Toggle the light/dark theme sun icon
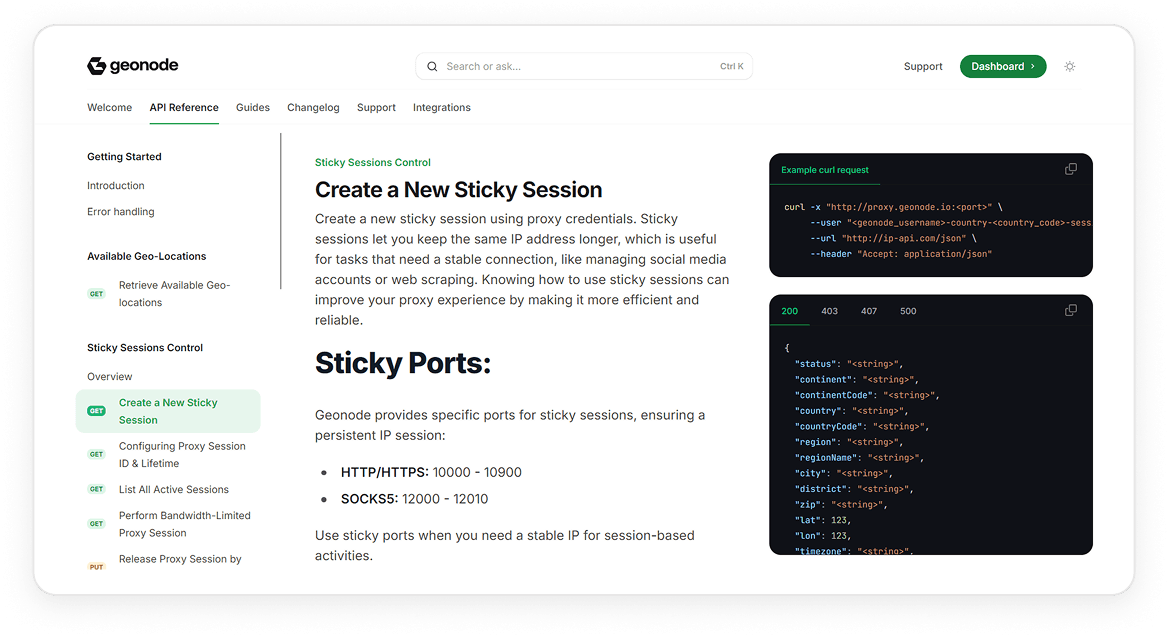The width and height of the screenshot is (1168, 636). 1070,66
